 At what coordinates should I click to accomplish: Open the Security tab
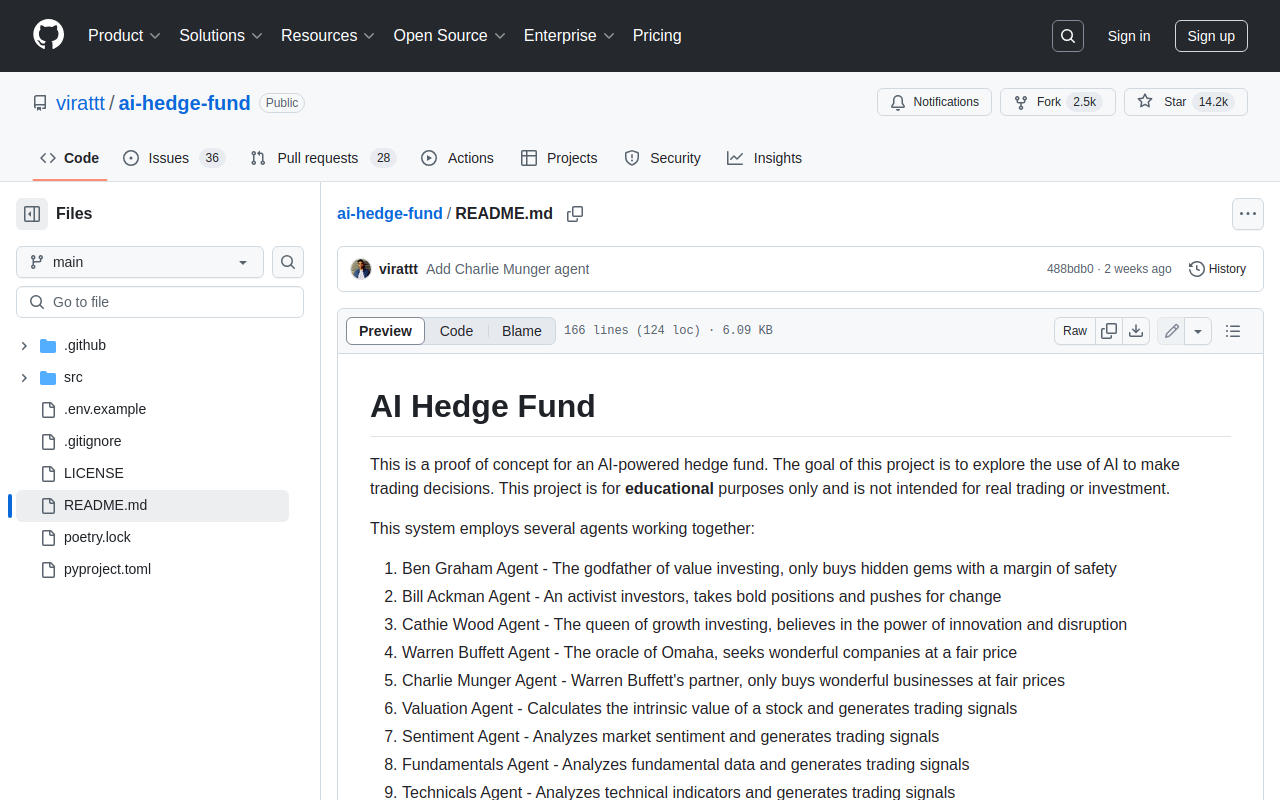click(x=662, y=158)
